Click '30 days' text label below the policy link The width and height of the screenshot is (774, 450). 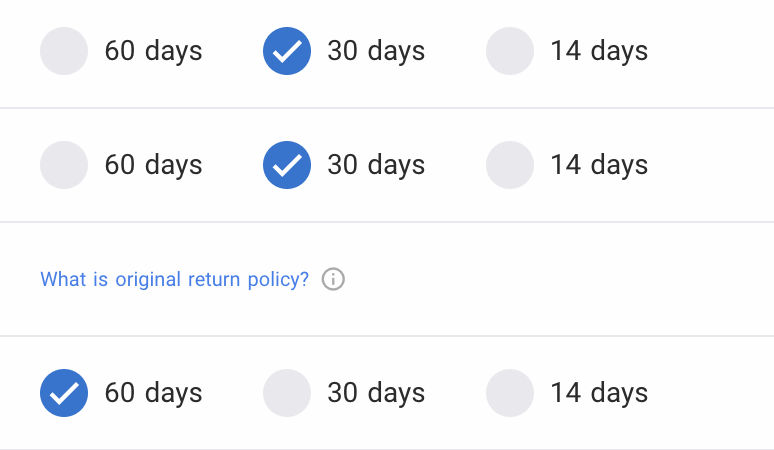coord(376,393)
